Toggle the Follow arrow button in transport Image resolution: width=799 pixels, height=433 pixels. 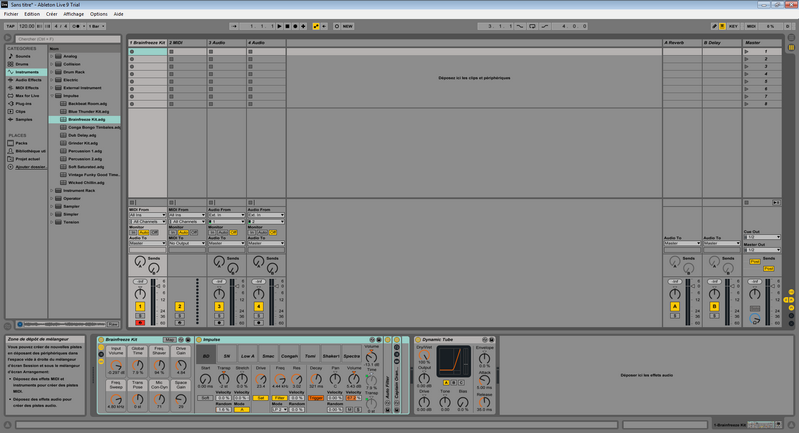coord(234,26)
